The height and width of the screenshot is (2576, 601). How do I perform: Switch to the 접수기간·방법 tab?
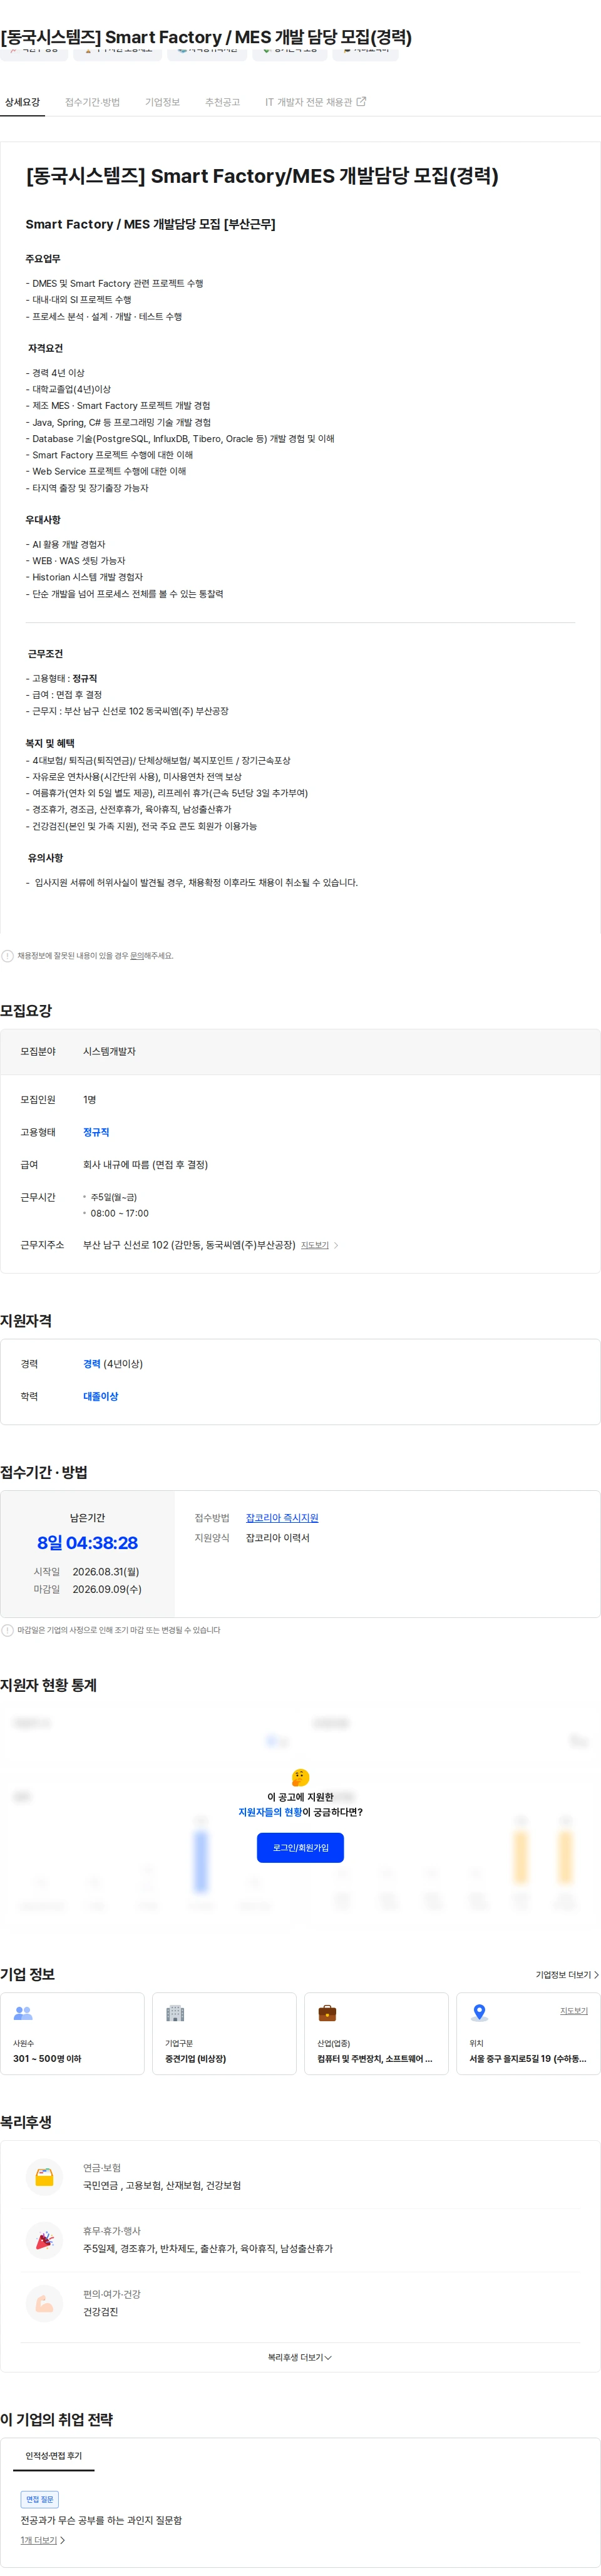click(92, 102)
